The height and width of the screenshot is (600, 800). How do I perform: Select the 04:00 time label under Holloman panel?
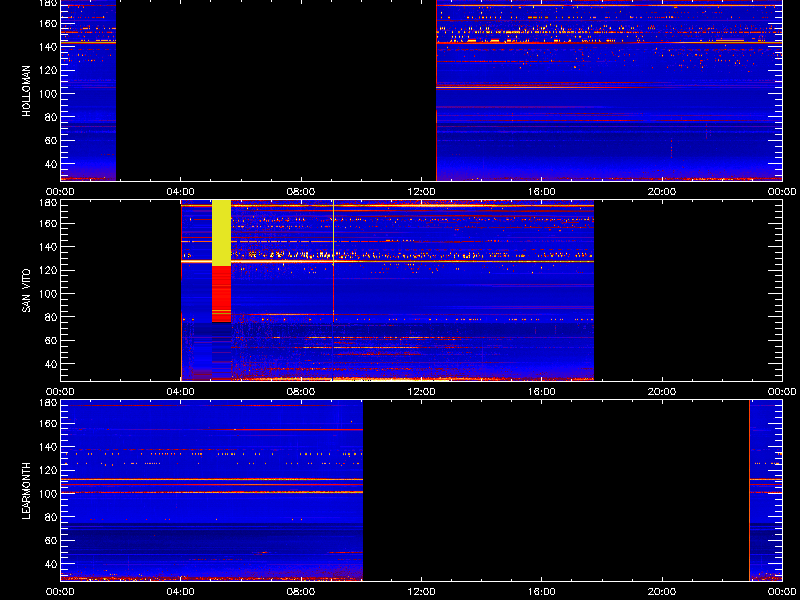[x=181, y=192]
